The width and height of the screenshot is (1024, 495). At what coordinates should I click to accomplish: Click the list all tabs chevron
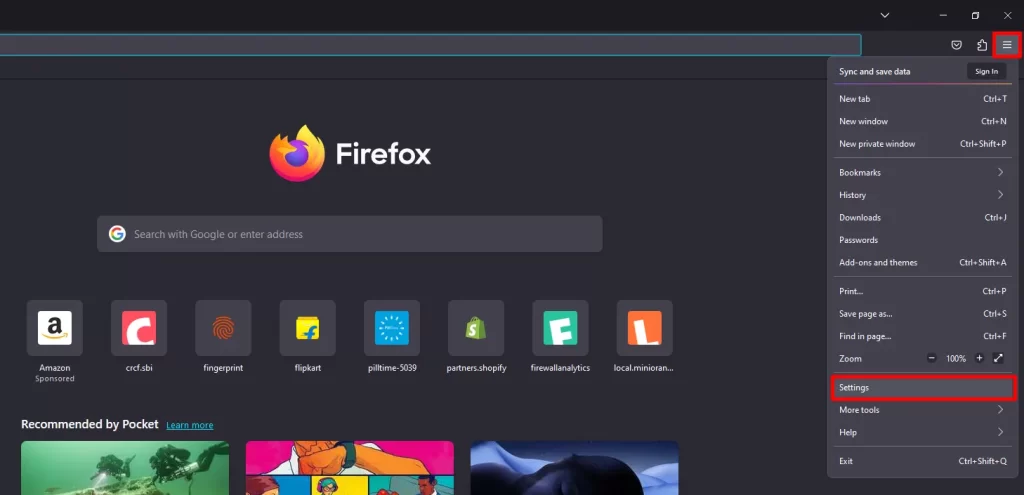884,15
